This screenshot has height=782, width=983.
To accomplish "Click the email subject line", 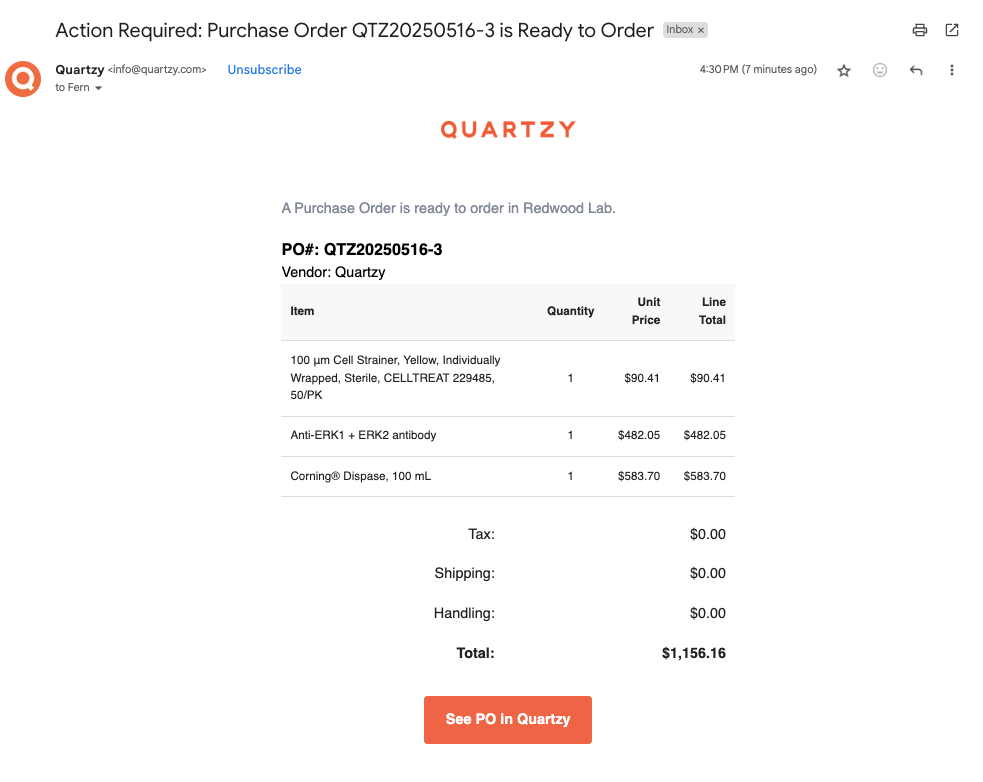I will [x=354, y=30].
